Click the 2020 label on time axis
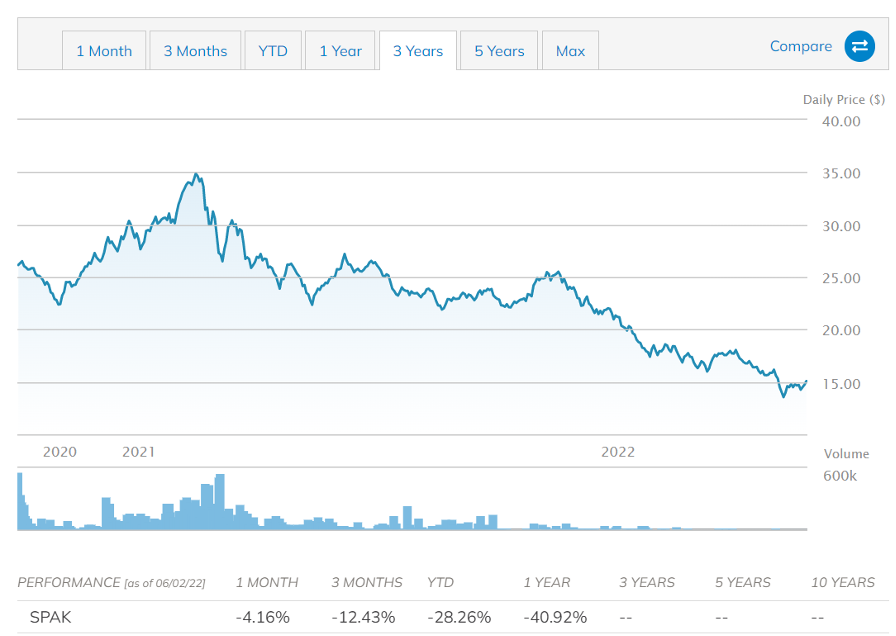Viewport: 896px width, 636px height. [60, 452]
